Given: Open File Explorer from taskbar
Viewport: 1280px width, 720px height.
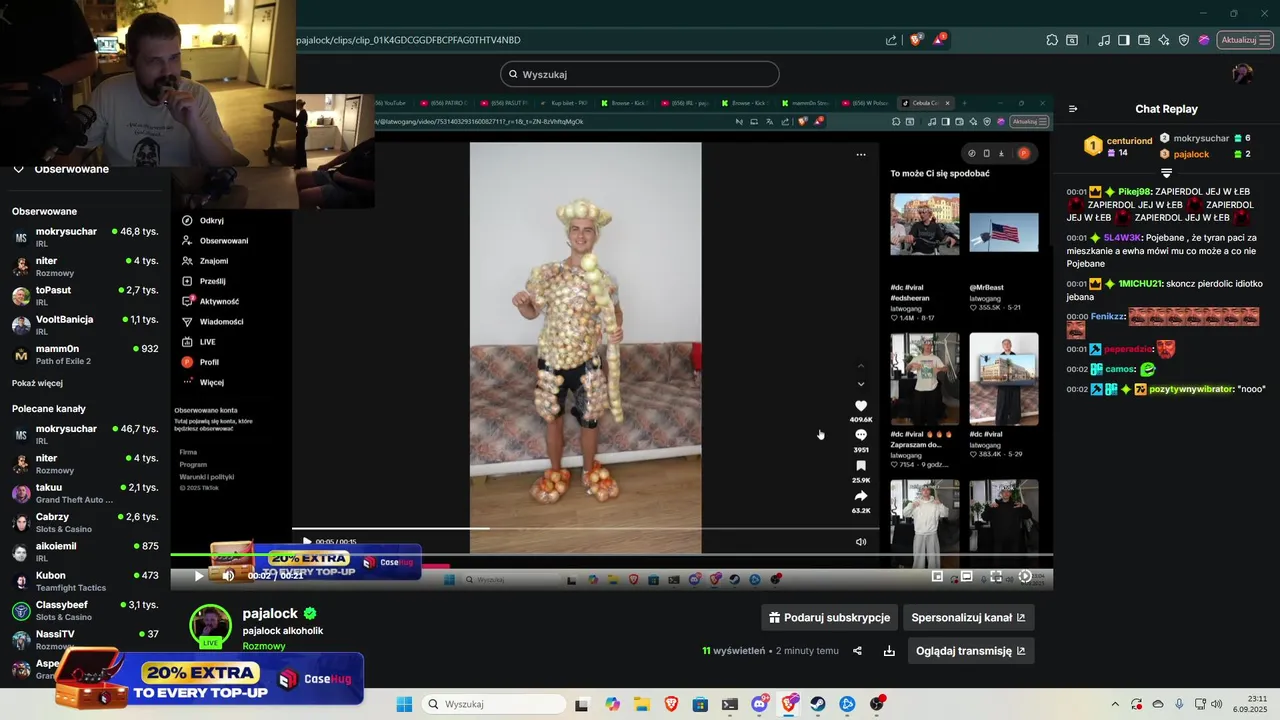Looking at the screenshot, I should pos(641,704).
